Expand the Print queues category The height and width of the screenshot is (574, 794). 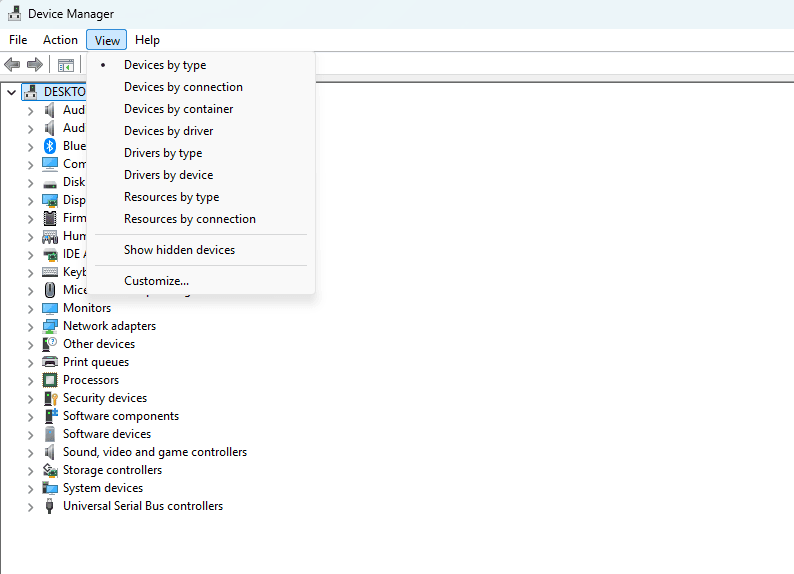[30, 363]
